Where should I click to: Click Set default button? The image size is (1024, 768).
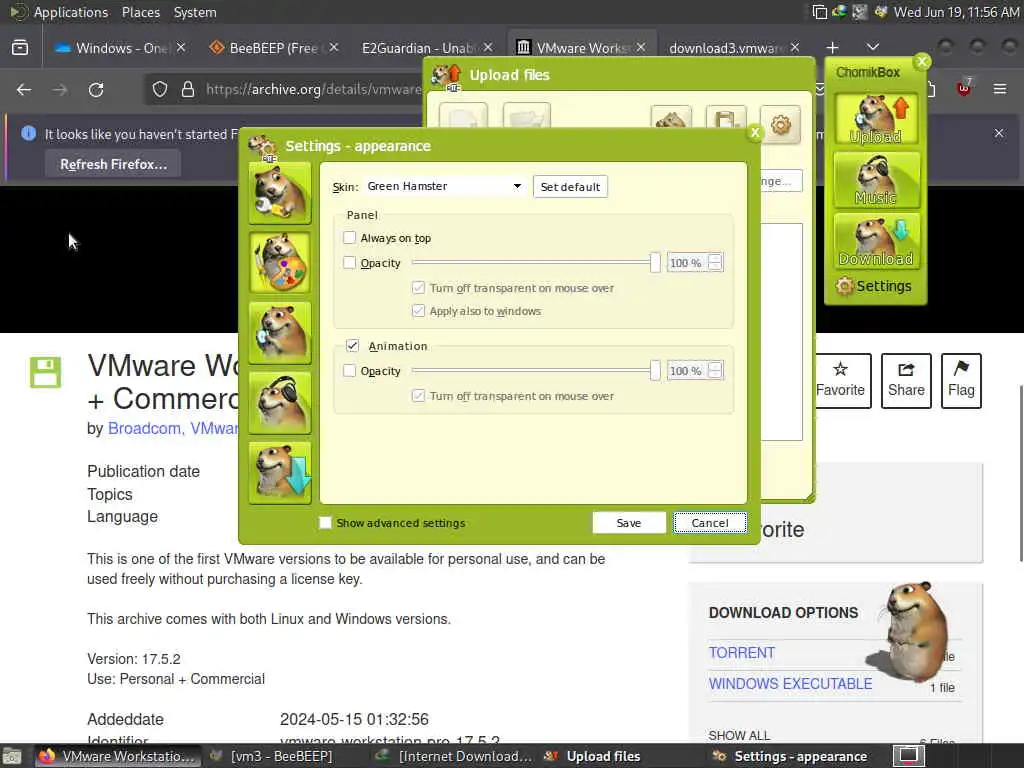(x=570, y=187)
